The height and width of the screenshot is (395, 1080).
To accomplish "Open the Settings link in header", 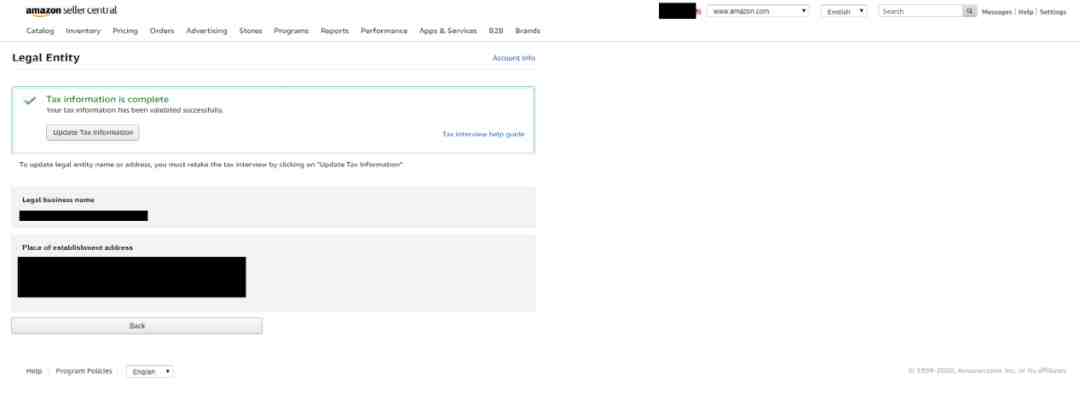I will pos(1052,12).
